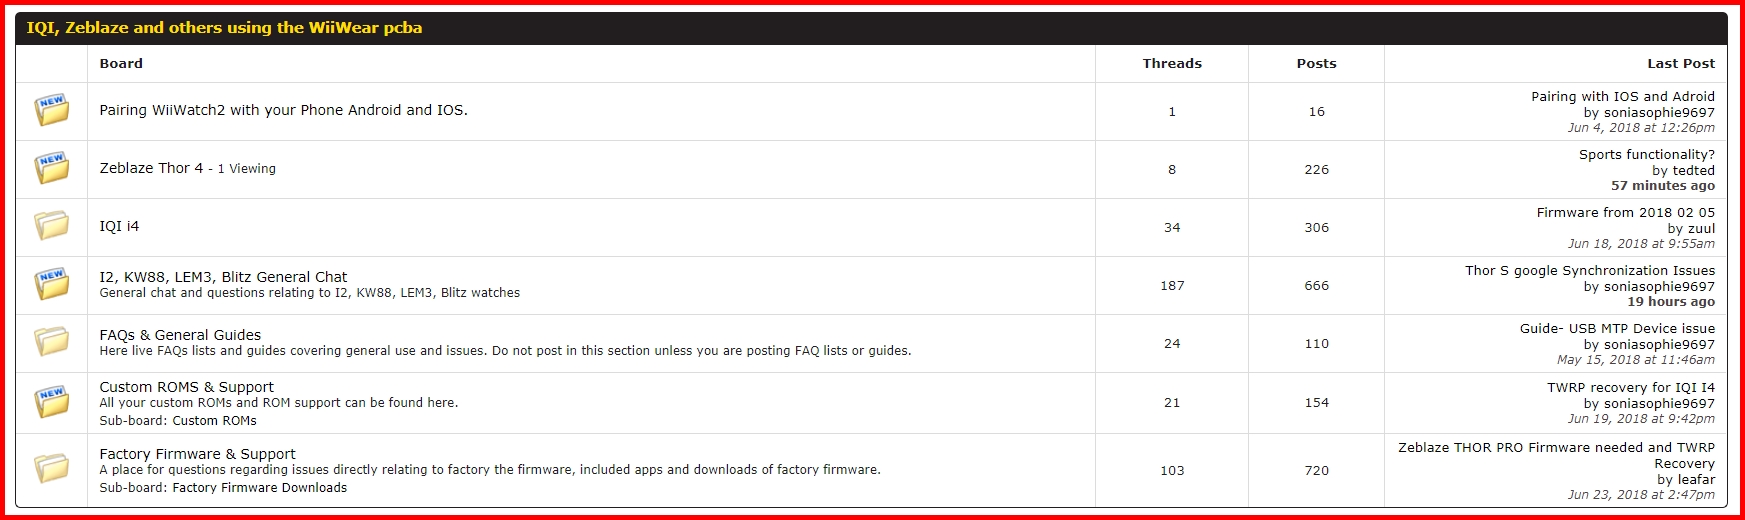
Task: Open the Zeblaze Thor 4 board
Action: tap(151, 168)
